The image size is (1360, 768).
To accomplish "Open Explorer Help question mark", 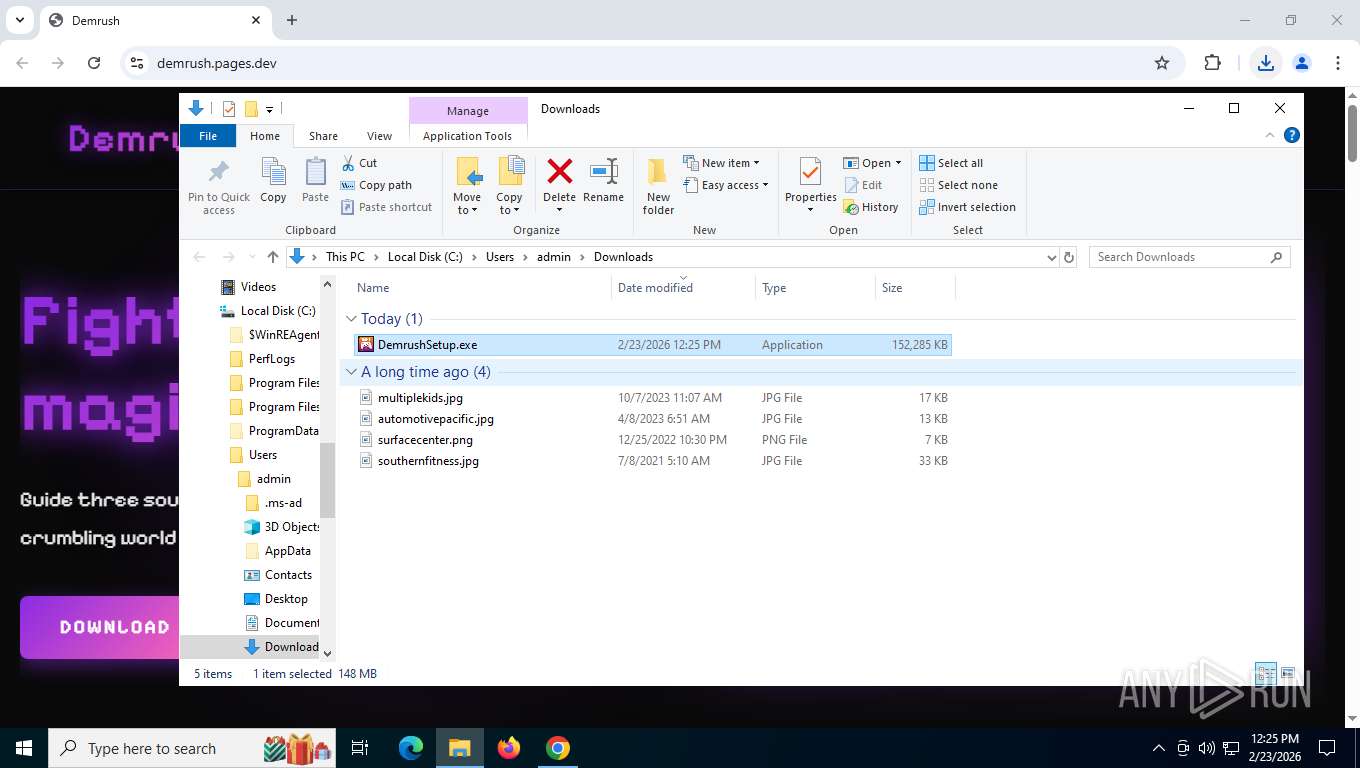I will tap(1291, 135).
